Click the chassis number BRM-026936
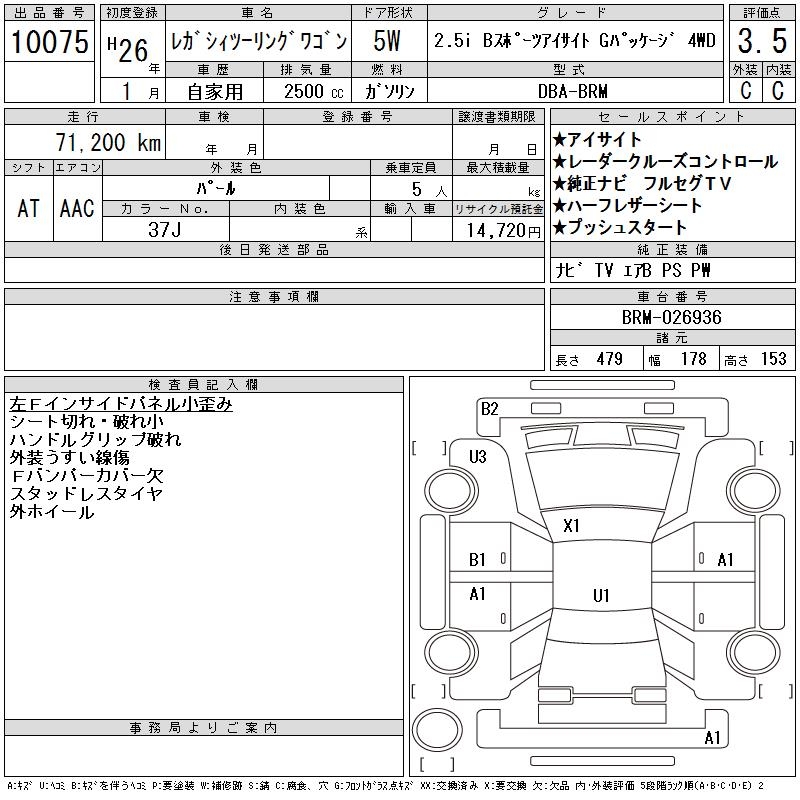Viewport: 800px width, 800px height. 671,318
